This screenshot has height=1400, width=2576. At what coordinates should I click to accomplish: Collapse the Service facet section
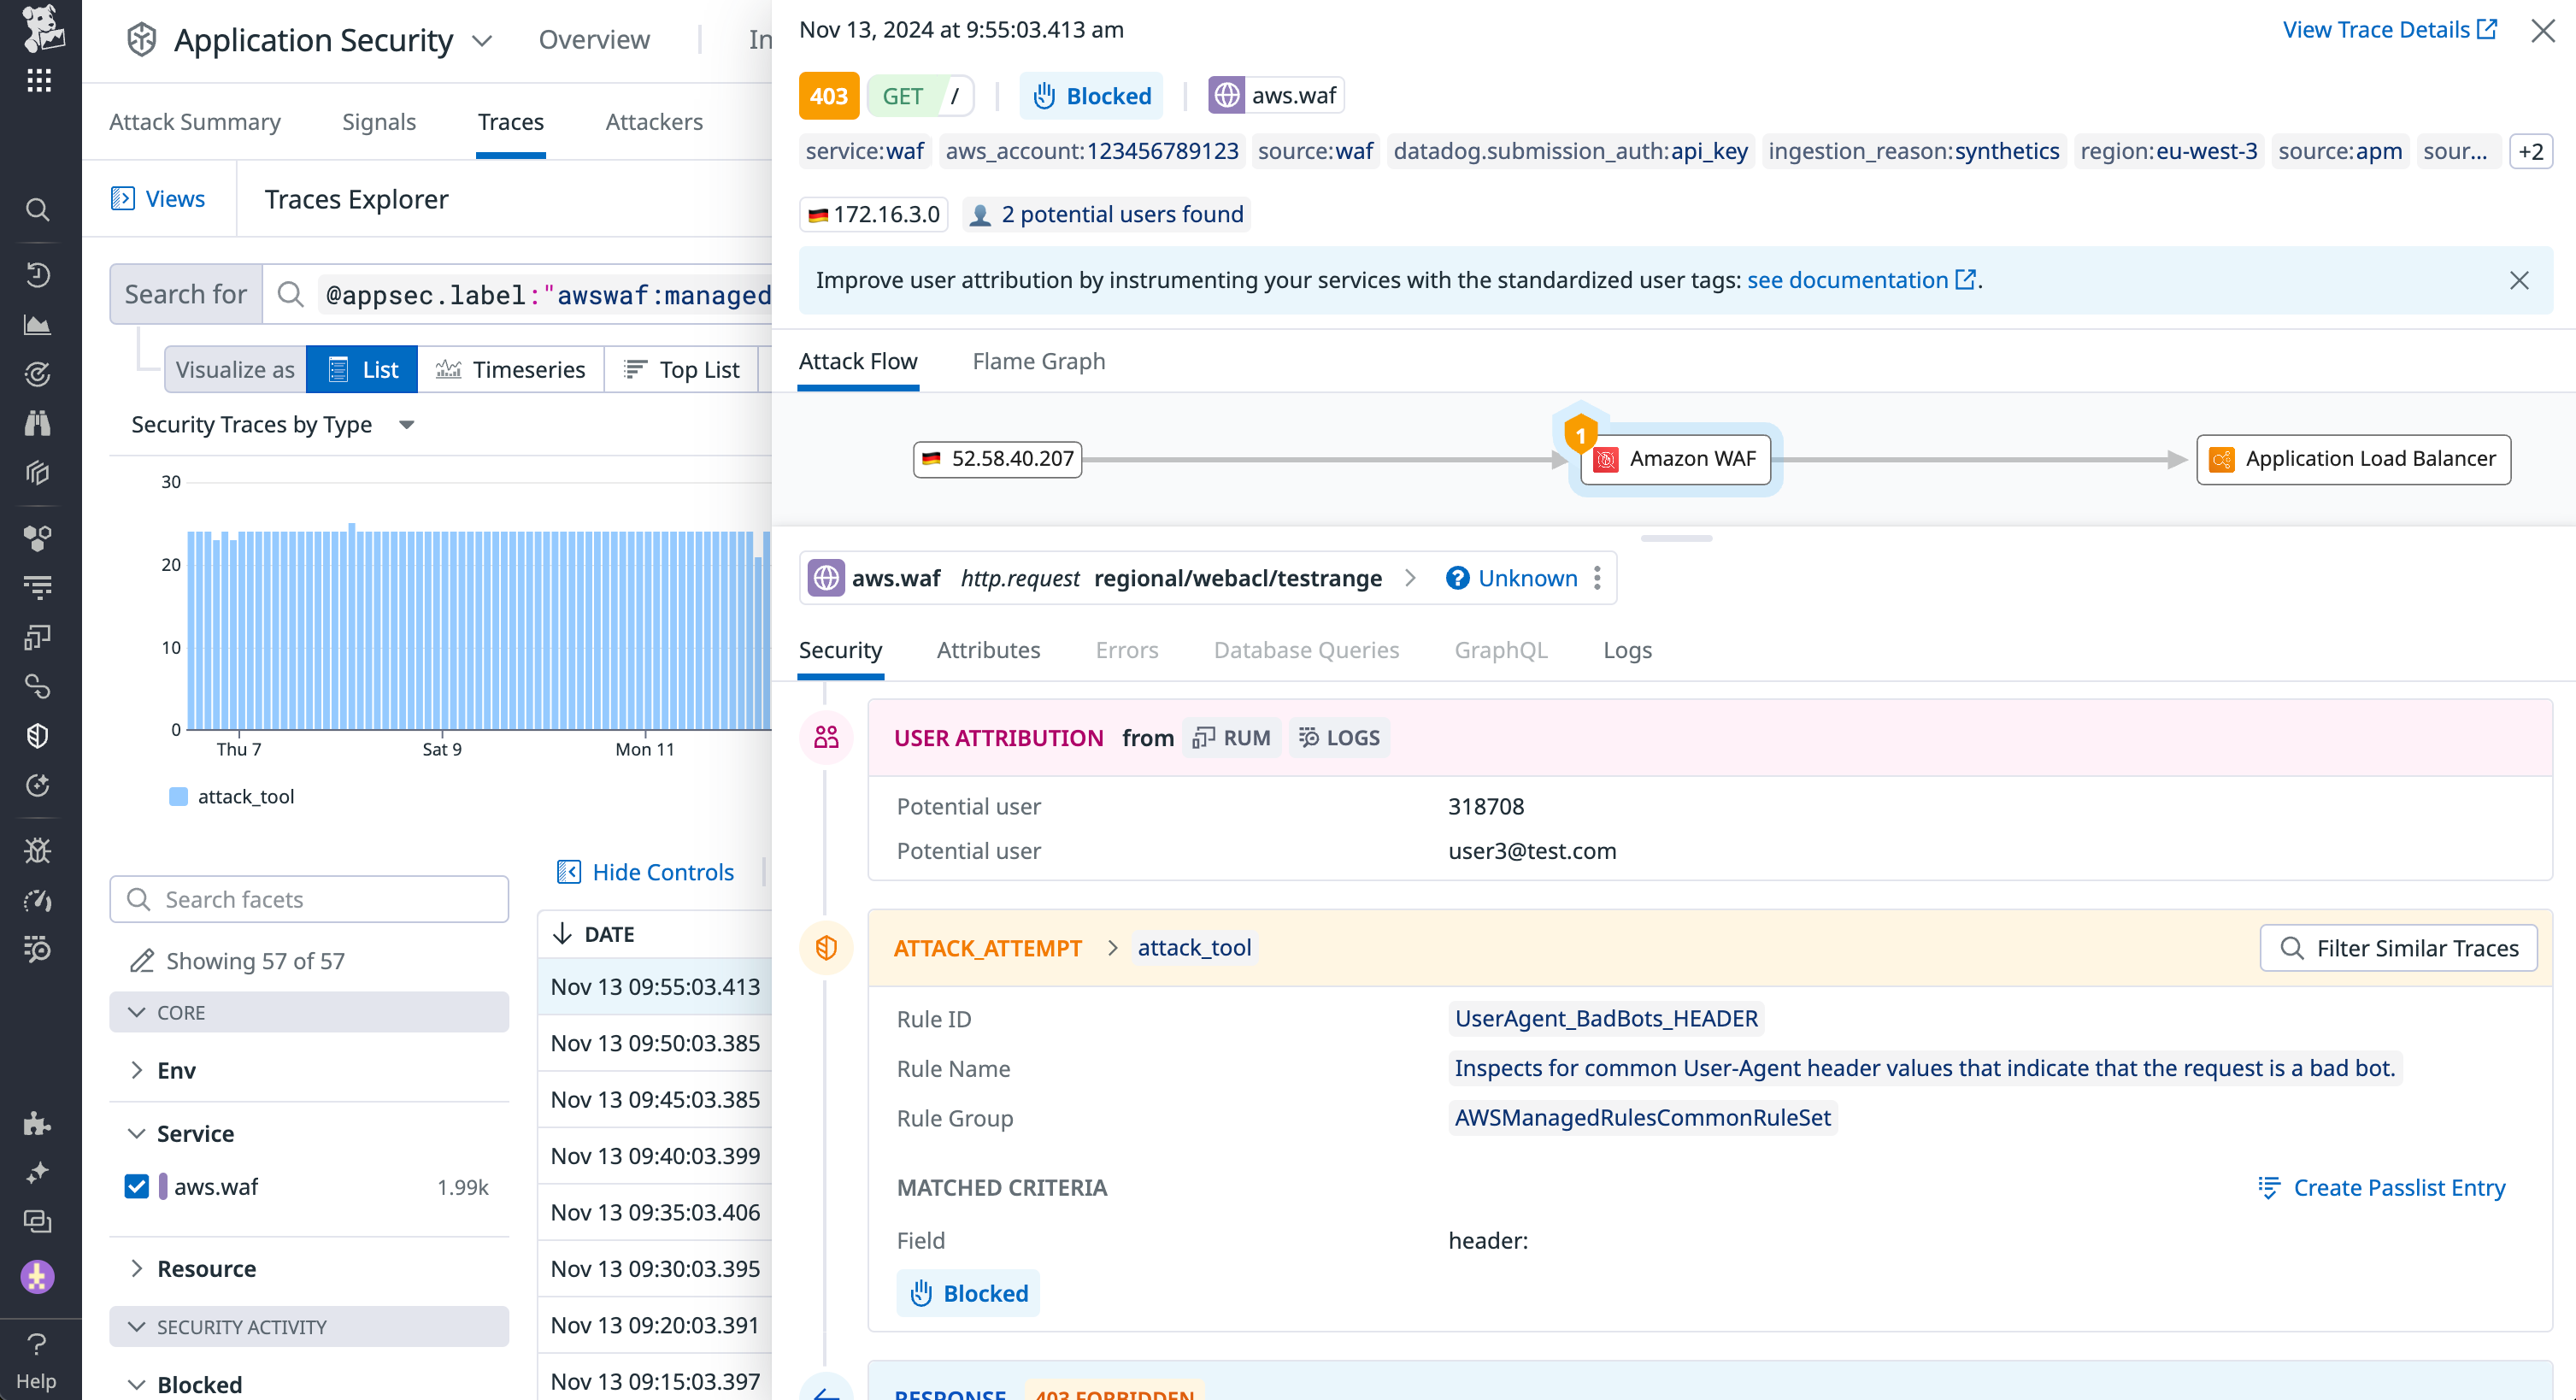[138, 1133]
